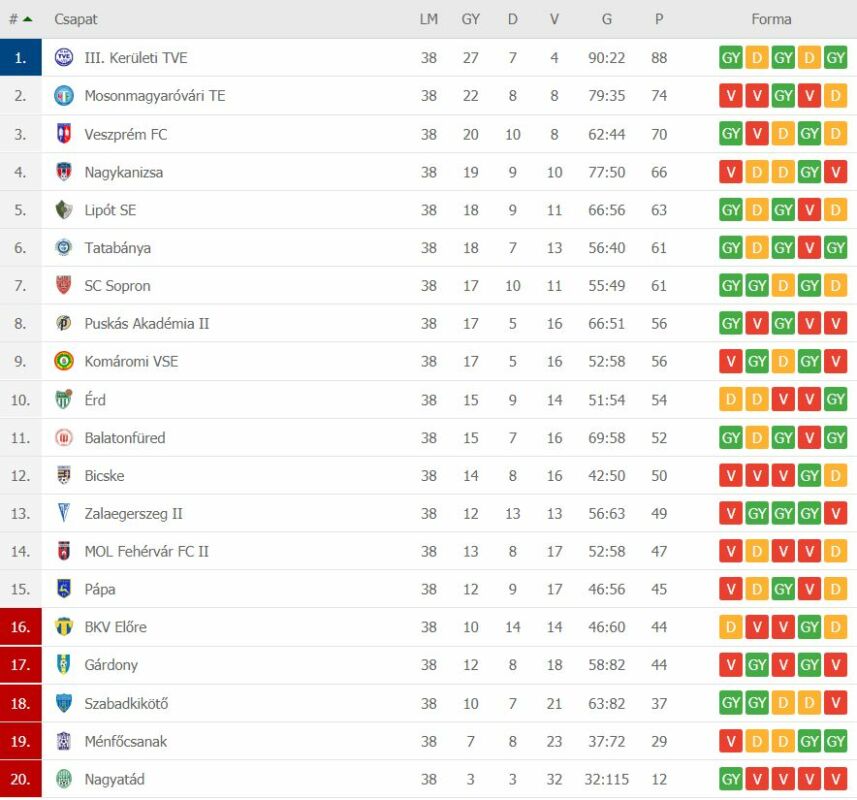This screenshot has height=800, width=857.
Task: Open the Zalaegerszeg II team page
Action: (133, 514)
